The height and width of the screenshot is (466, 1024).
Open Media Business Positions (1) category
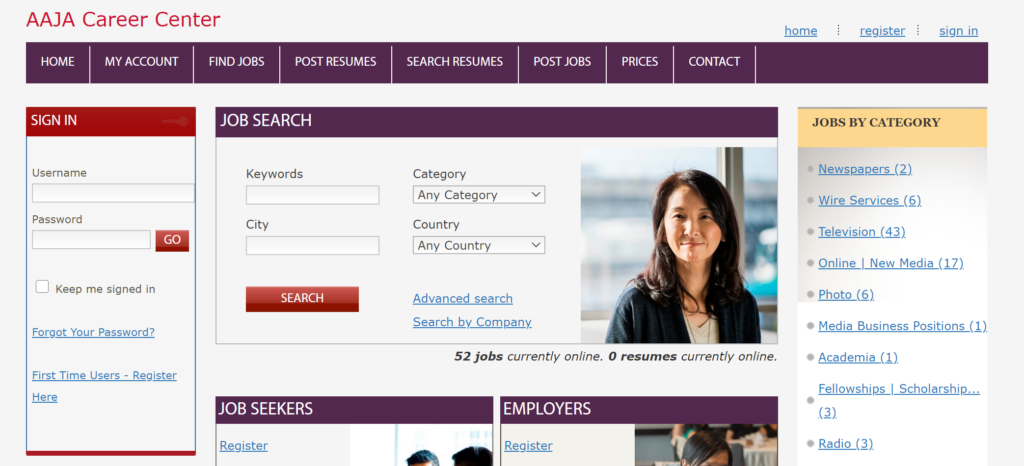(903, 326)
